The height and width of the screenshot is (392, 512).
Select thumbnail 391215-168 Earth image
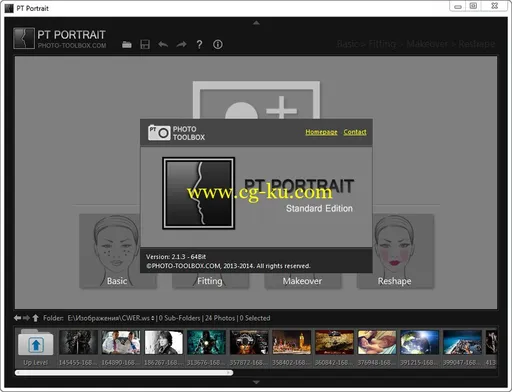[419, 347]
